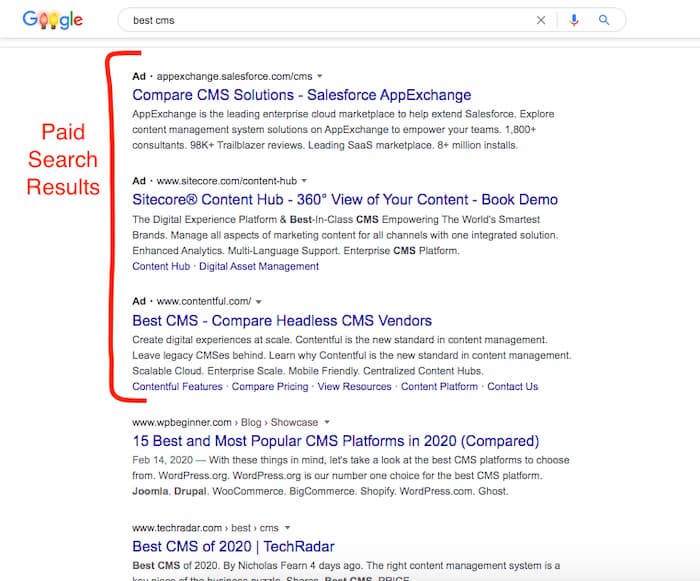The image size is (700, 581).
Task: Click the Sitecore ad description starting 'The Digital Experience Platform'
Action: pyautogui.click(x=345, y=235)
